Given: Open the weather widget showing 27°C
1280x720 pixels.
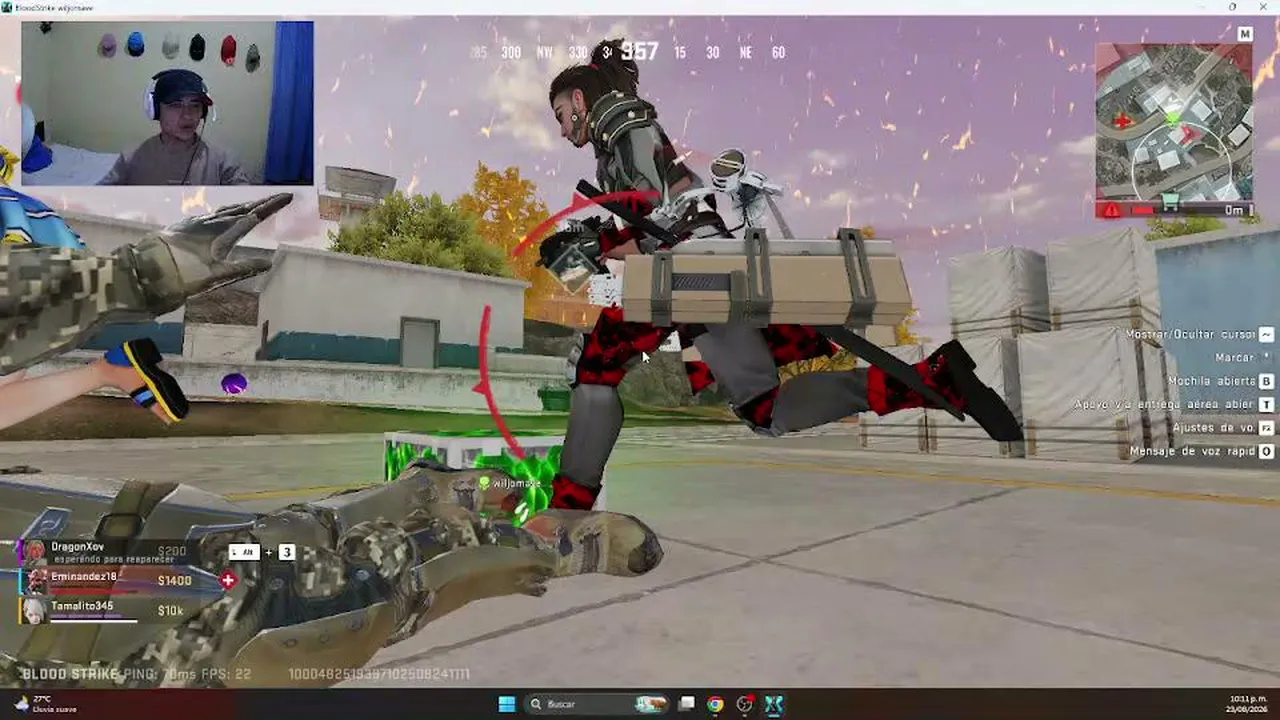Looking at the screenshot, I should (x=45, y=704).
